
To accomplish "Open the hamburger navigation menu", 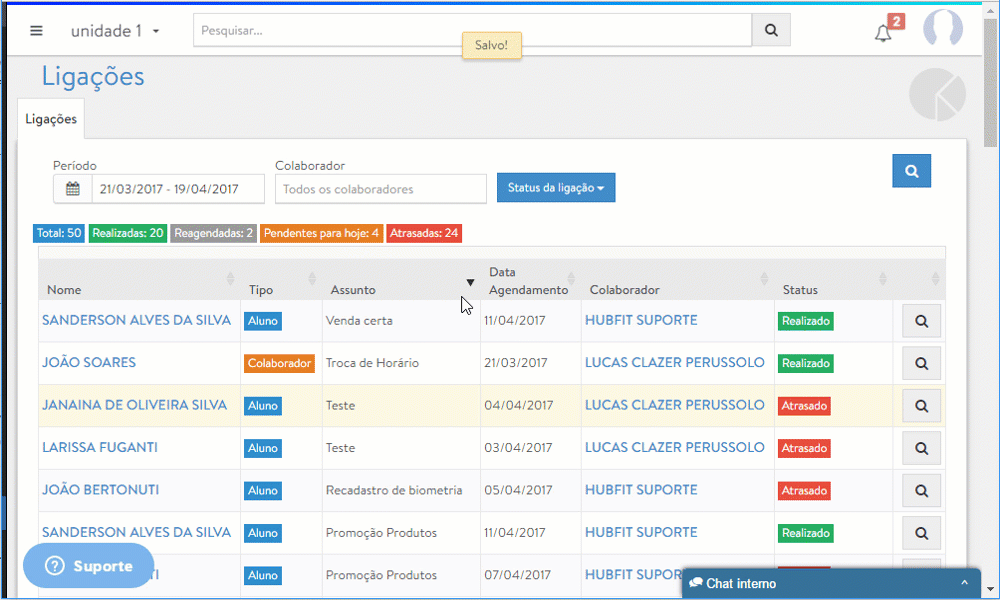I will [x=36, y=30].
